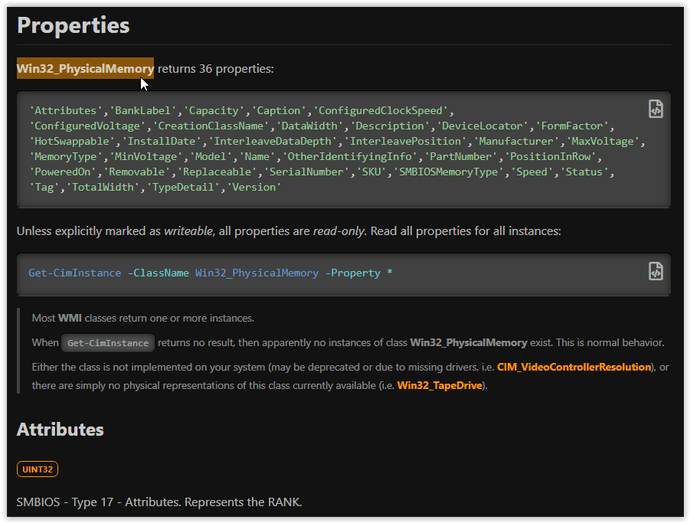Image resolution: width=690 pixels, height=523 pixels.
Task: Click 'Replaceable' in the code block
Action: (x=217, y=172)
